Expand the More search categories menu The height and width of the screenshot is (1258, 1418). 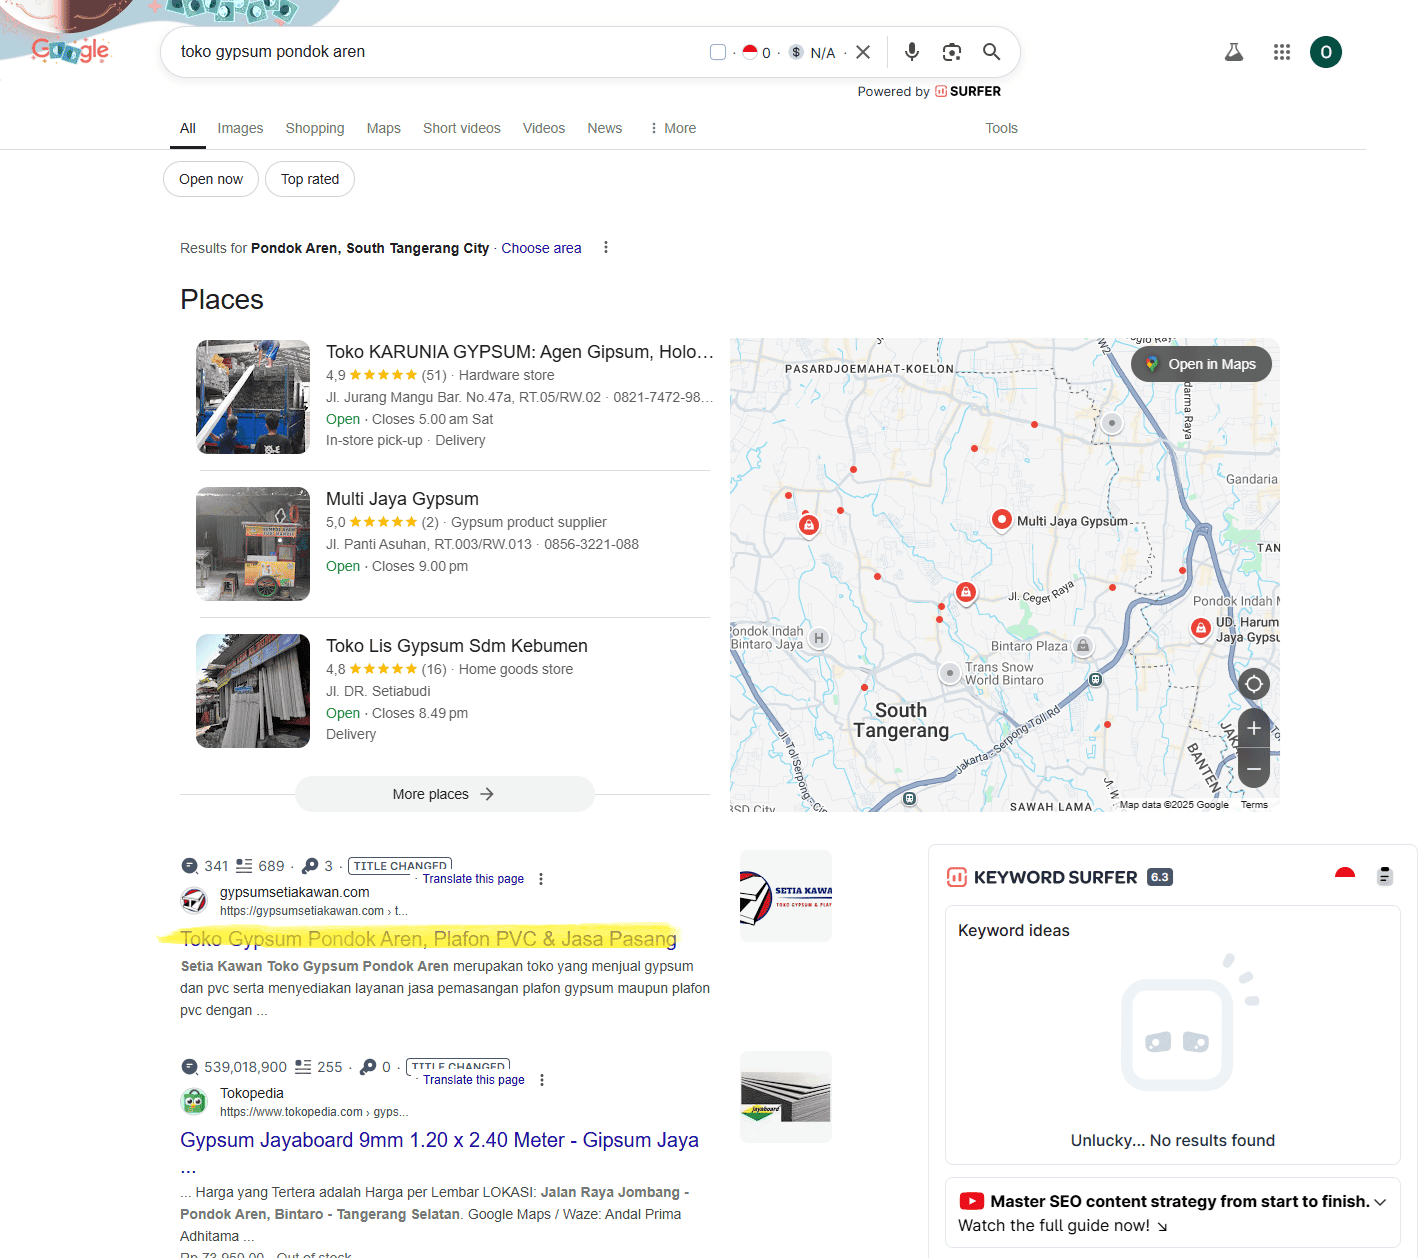[x=672, y=128]
